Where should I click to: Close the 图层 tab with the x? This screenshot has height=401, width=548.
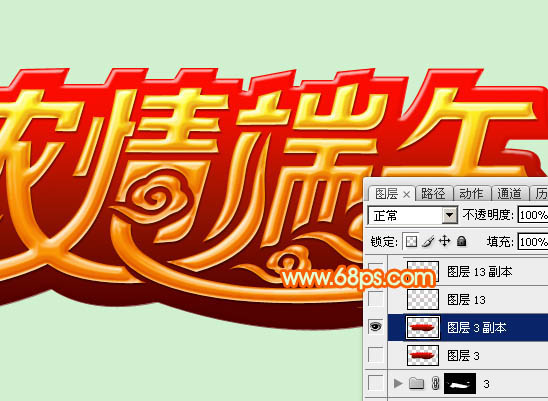406,194
